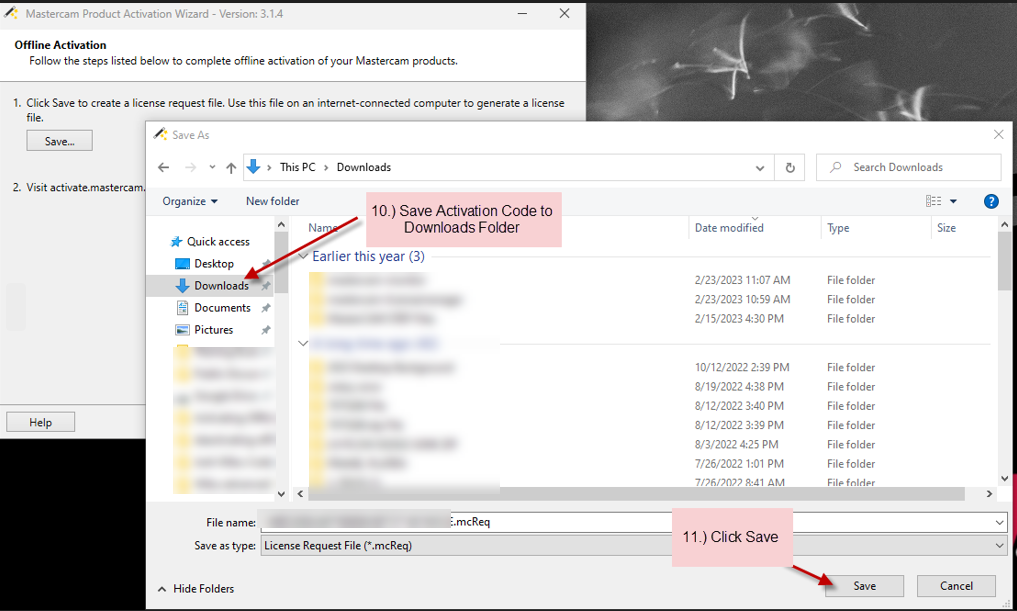Open the File name dropdown arrow
The image size is (1017, 611).
point(999,522)
